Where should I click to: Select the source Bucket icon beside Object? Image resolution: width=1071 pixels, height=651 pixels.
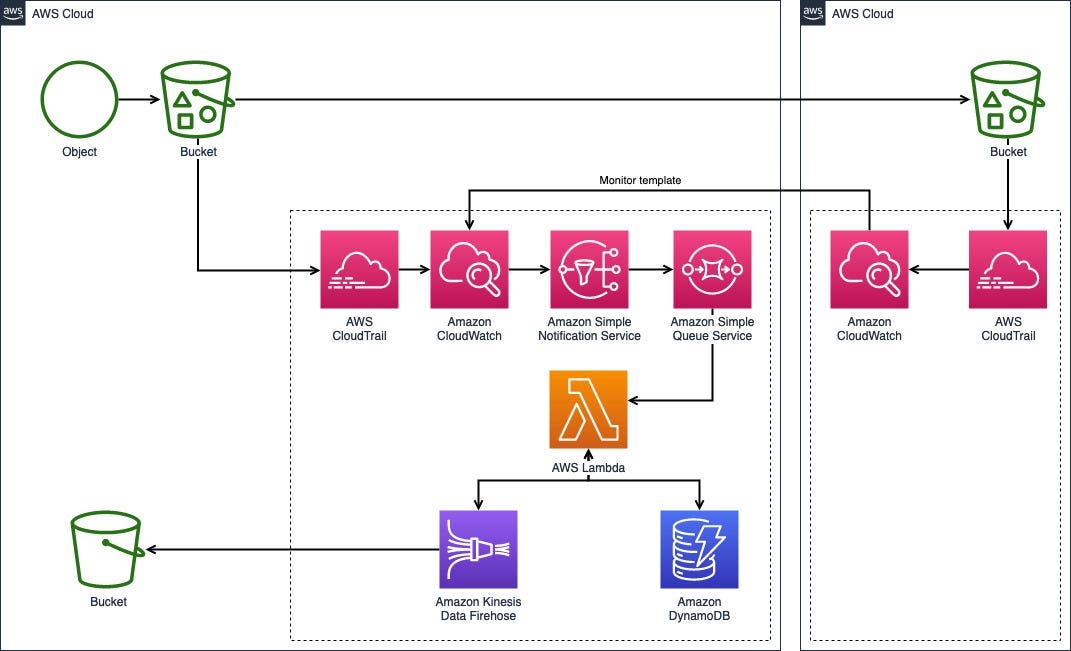pos(197,100)
